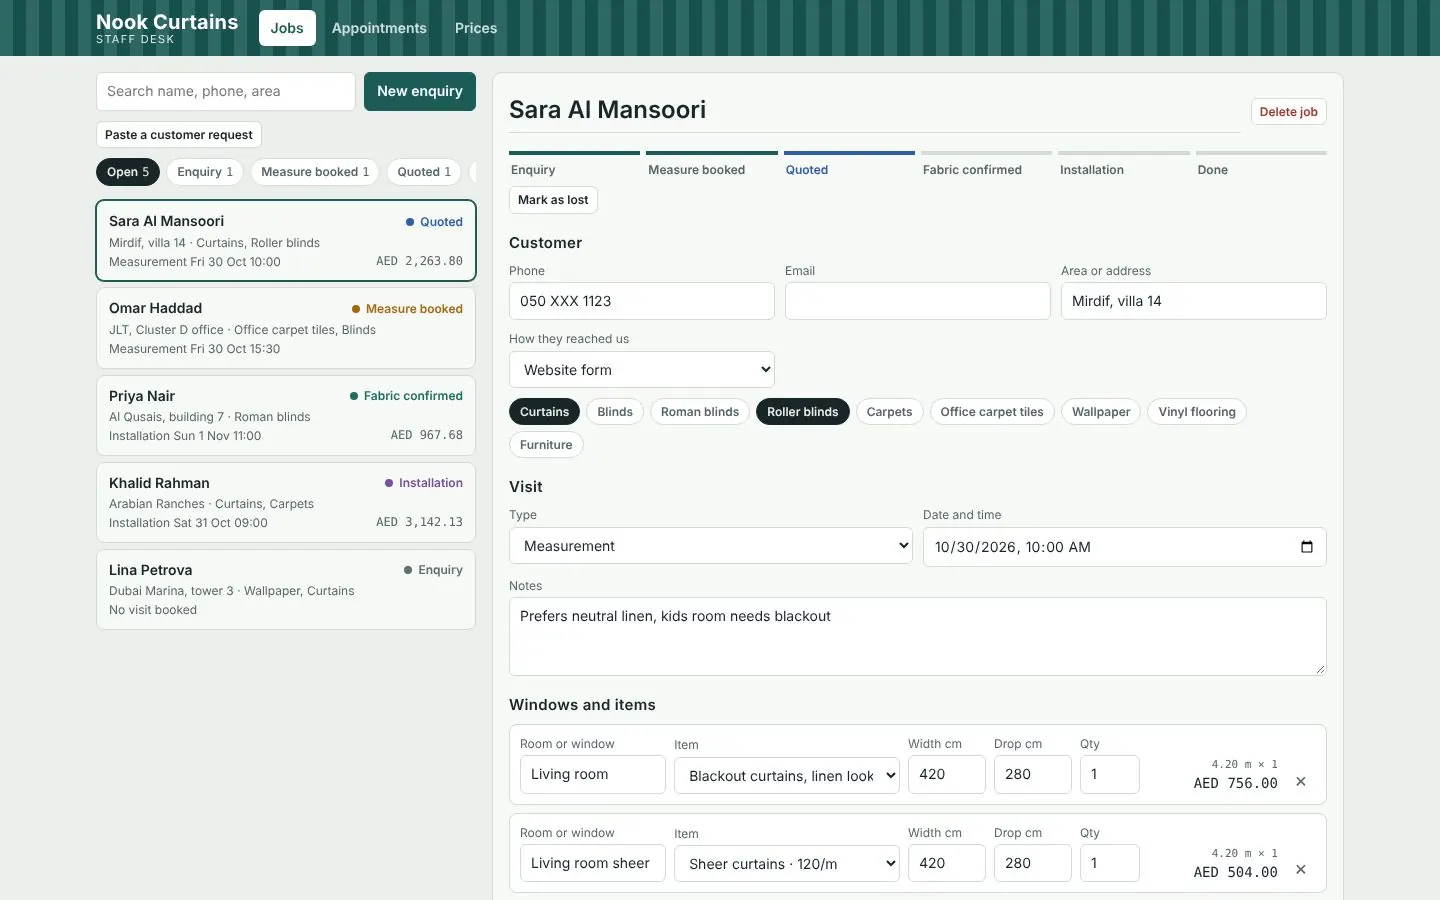Click the search name, phone, area field
This screenshot has height=900, width=1440.
[226, 91]
